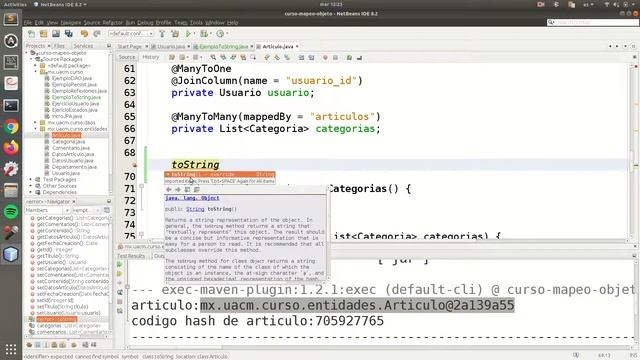Open Spotify from the Ubuntu dock
640x360 pixels.
point(11,212)
